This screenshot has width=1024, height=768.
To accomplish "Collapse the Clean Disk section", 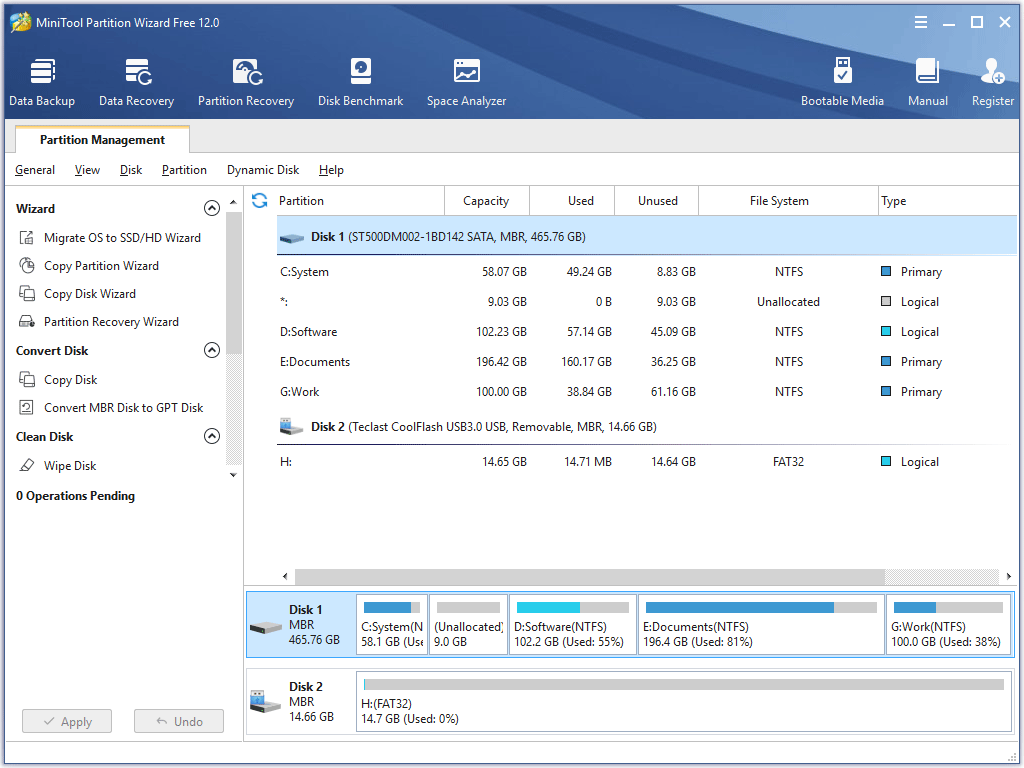I will coord(212,436).
